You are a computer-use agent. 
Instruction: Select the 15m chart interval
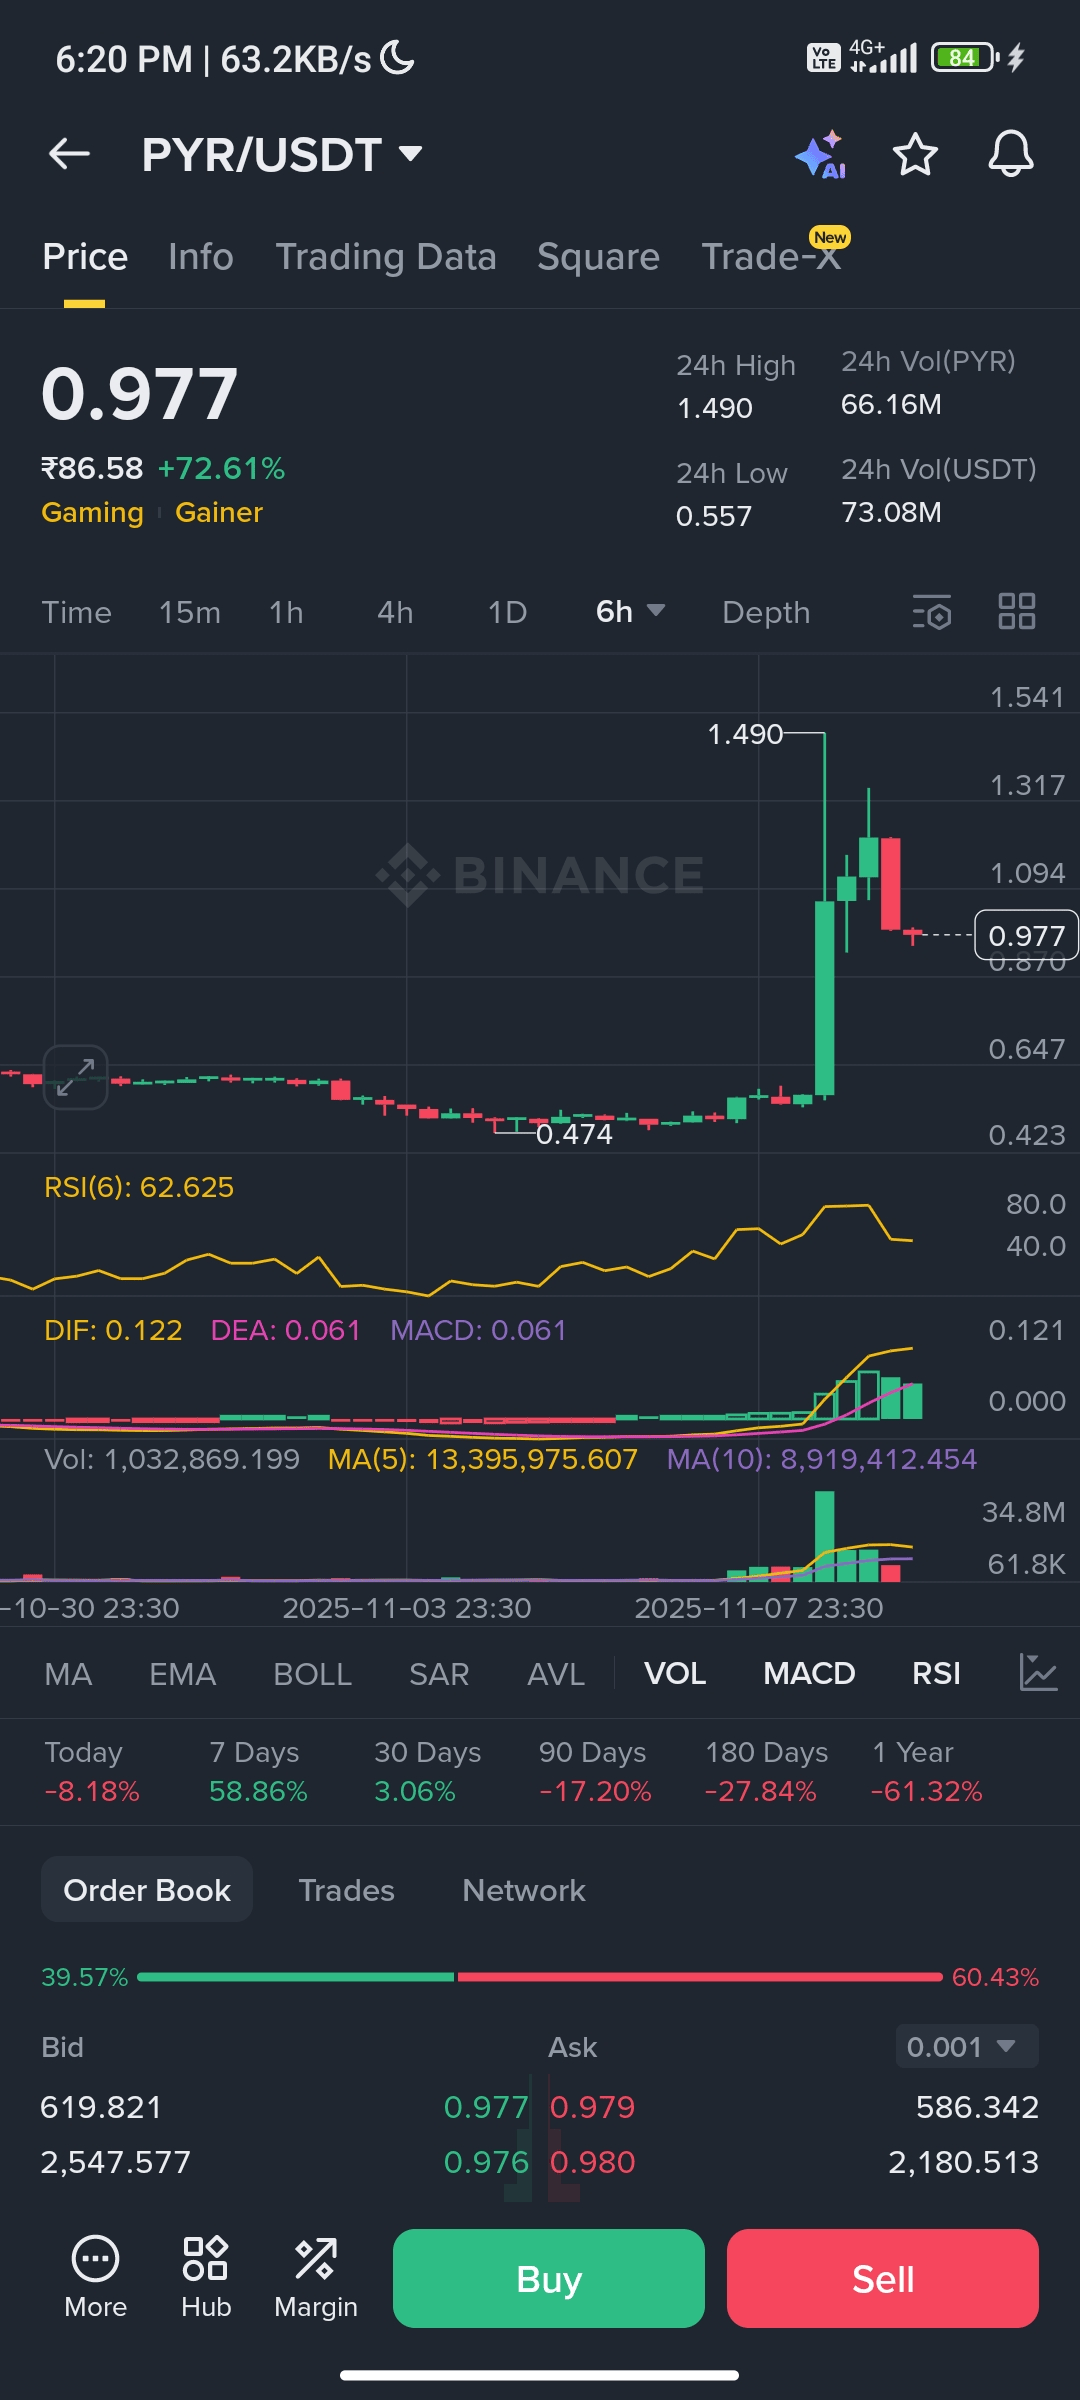point(190,612)
